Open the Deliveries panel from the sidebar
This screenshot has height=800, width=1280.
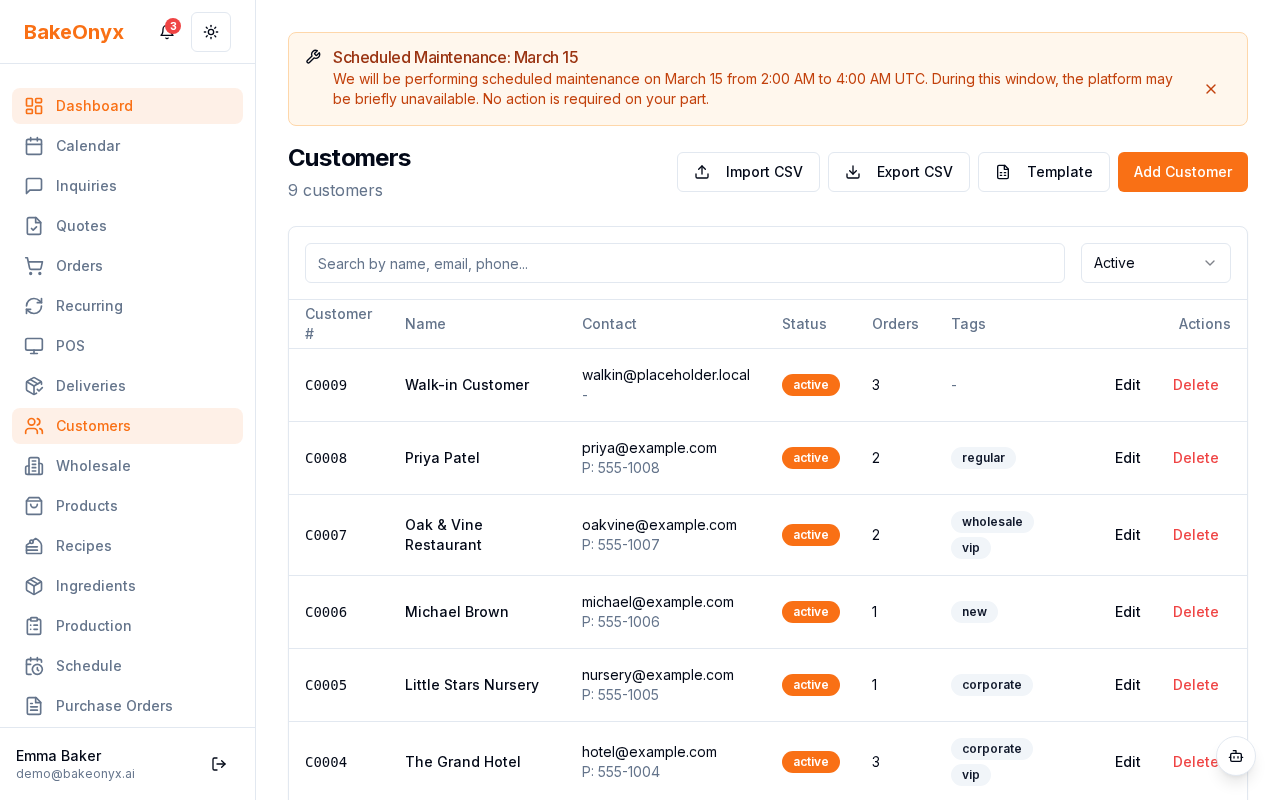(90, 386)
